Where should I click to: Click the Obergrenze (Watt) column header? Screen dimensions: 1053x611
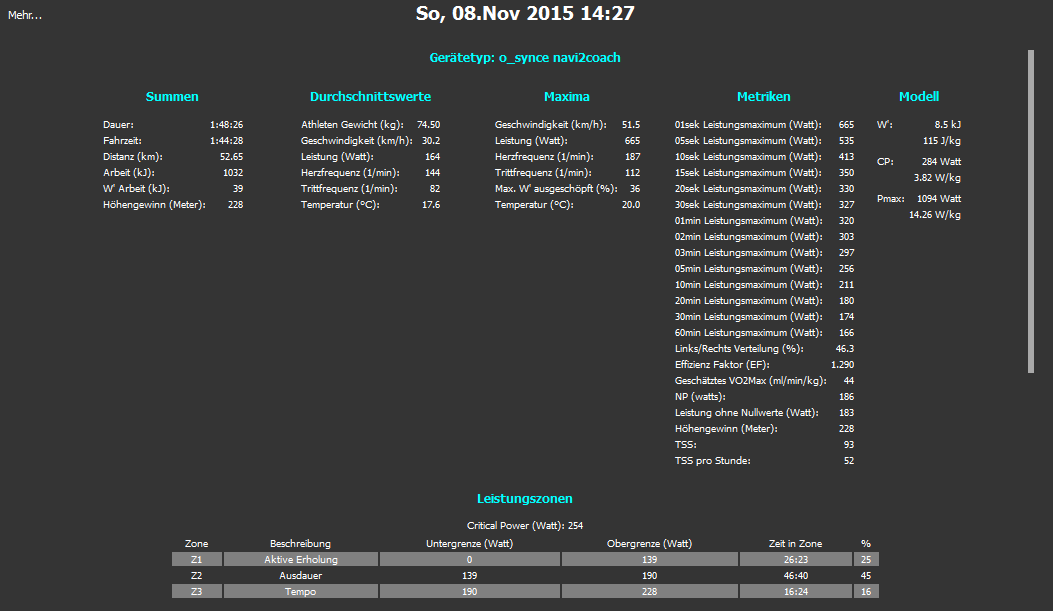pos(649,544)
